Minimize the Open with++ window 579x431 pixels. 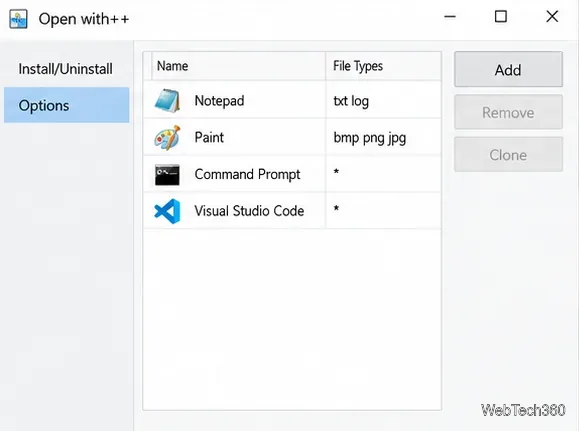[450, 17]
